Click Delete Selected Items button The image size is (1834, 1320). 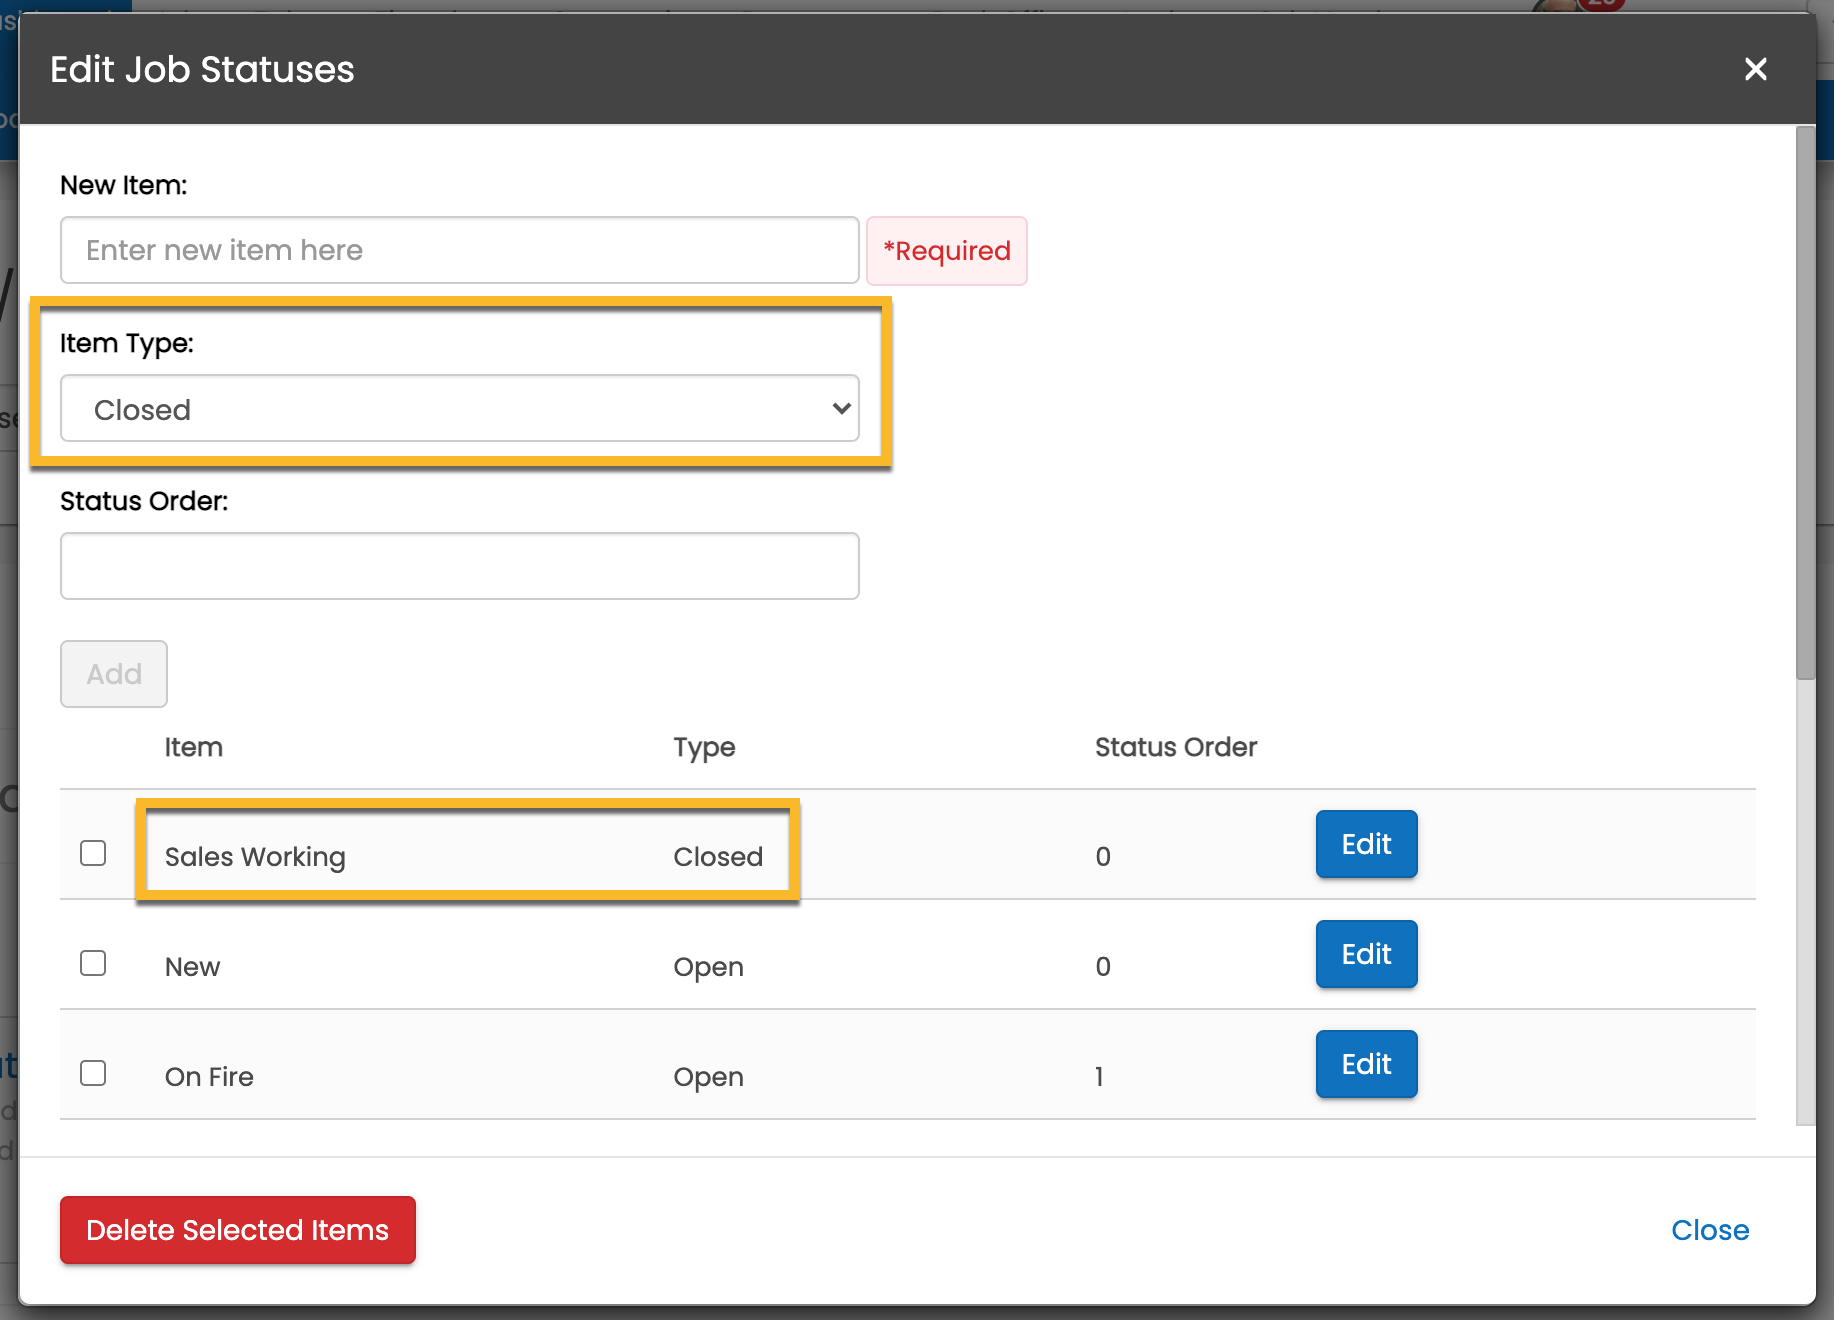tap(238, 1230)
